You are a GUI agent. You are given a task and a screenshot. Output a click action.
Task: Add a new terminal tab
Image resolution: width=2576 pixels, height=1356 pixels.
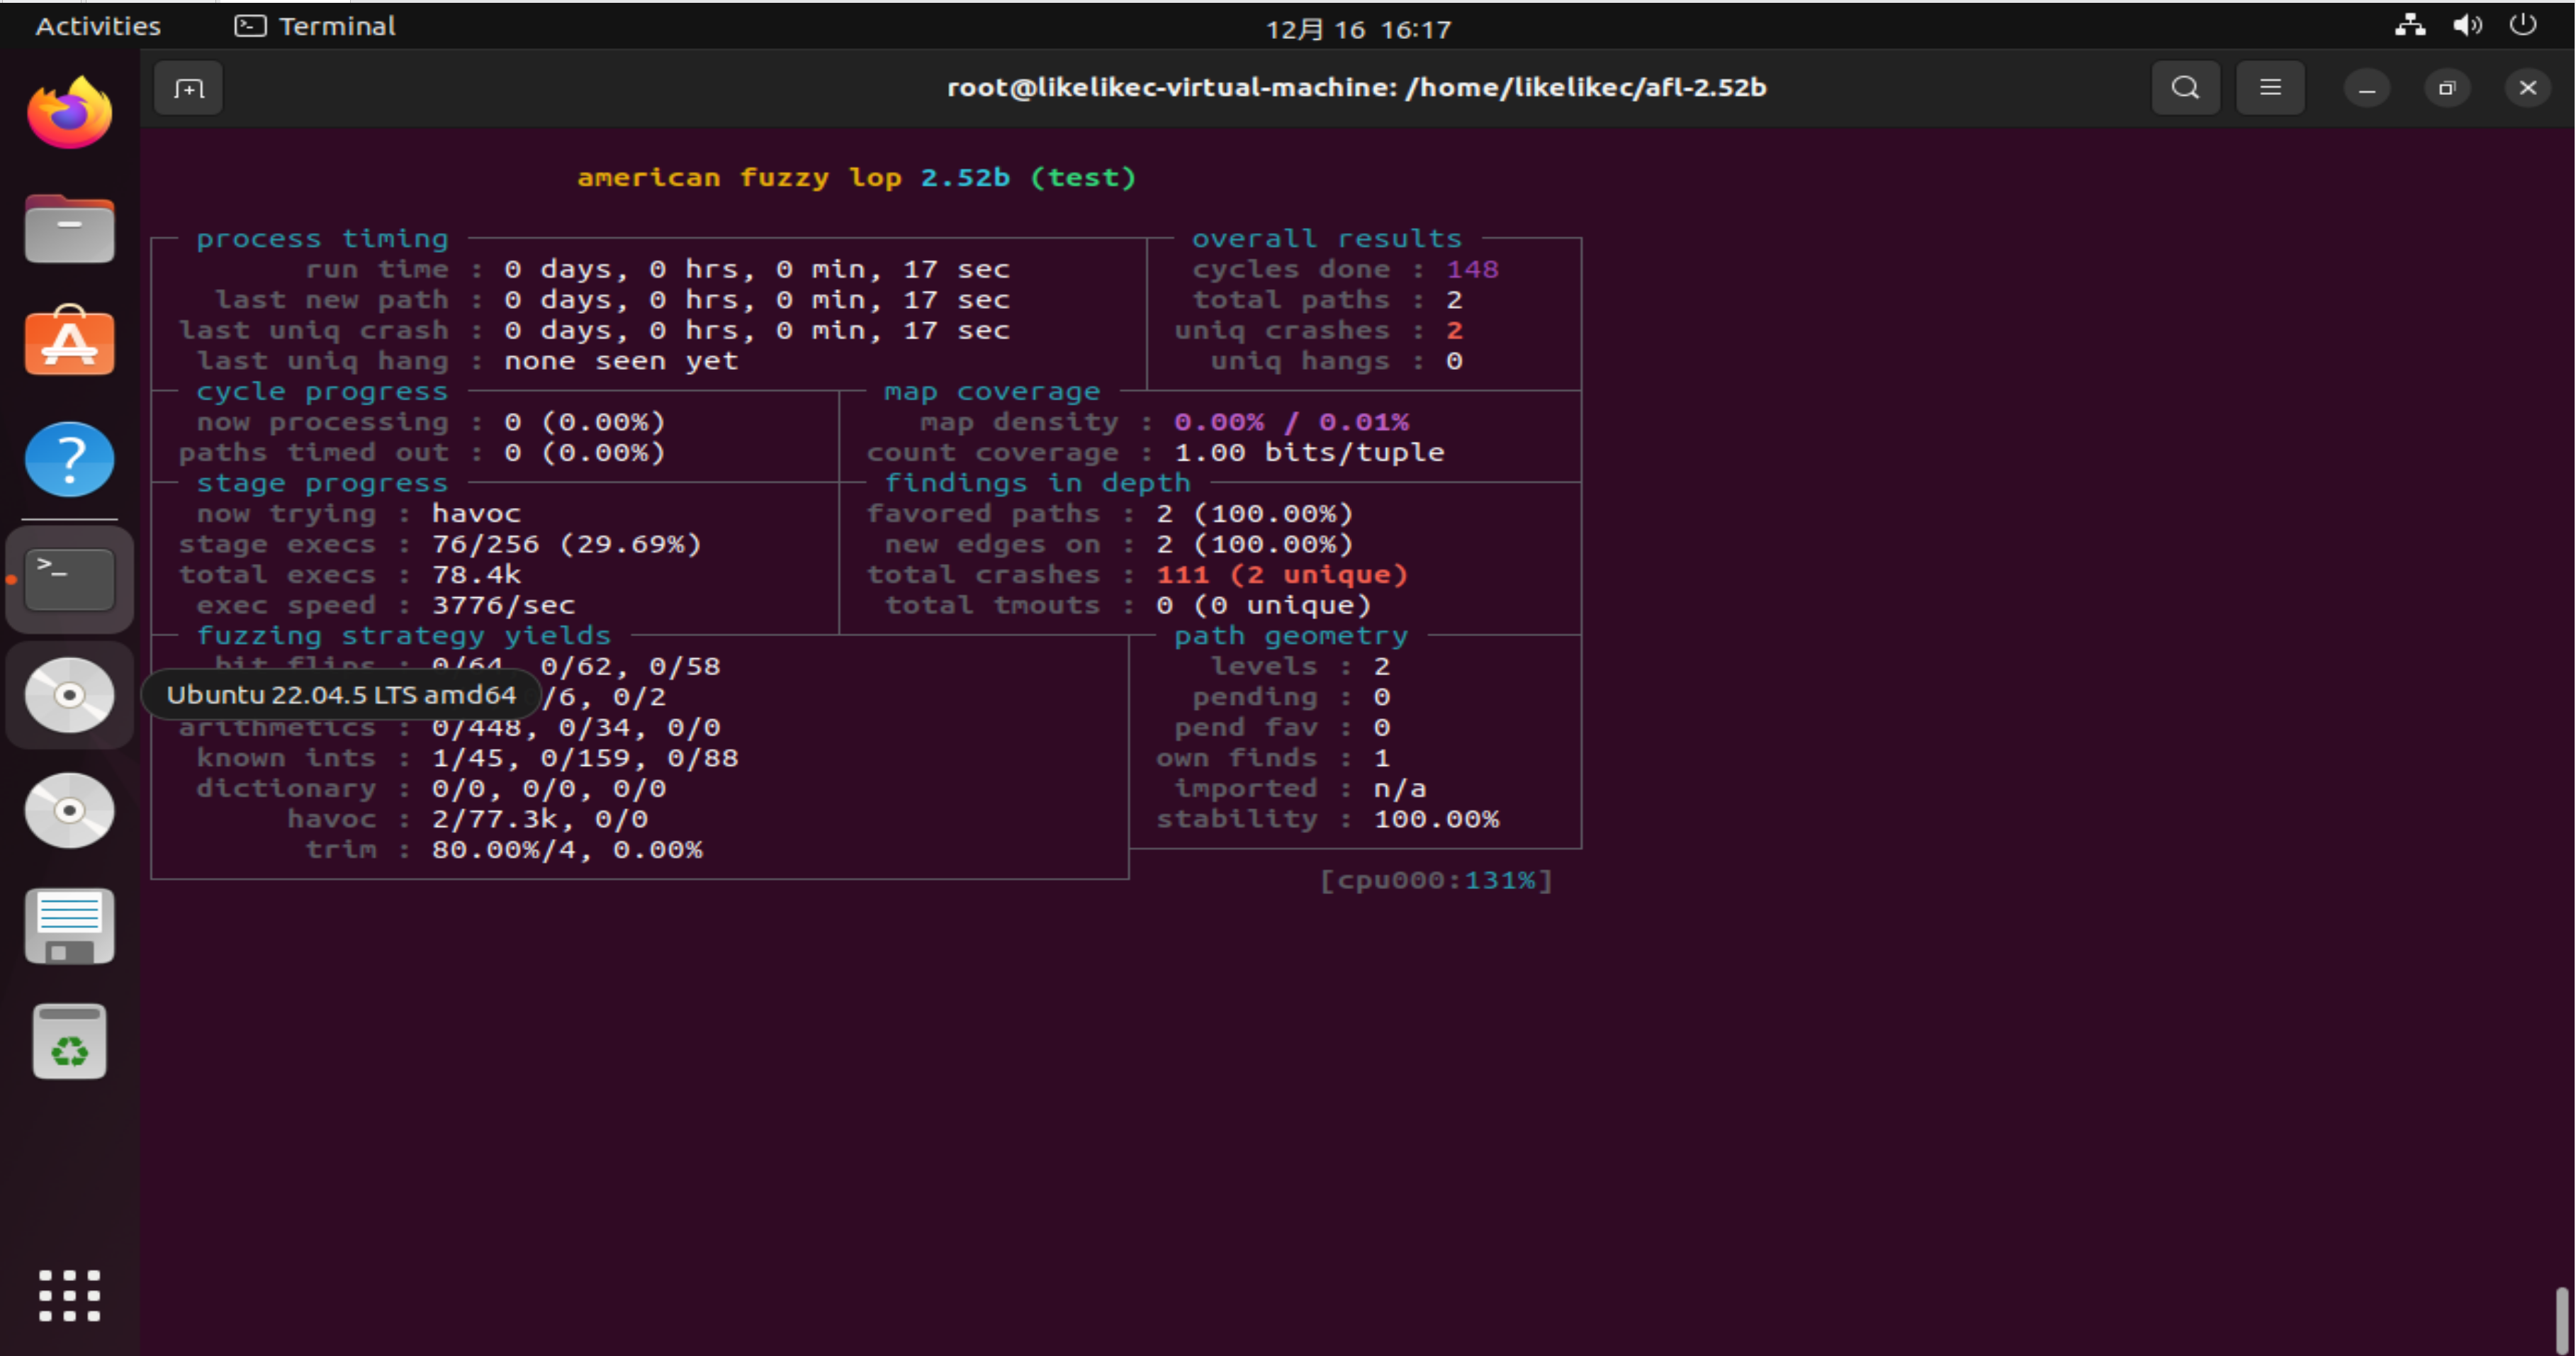click(188, 88)
